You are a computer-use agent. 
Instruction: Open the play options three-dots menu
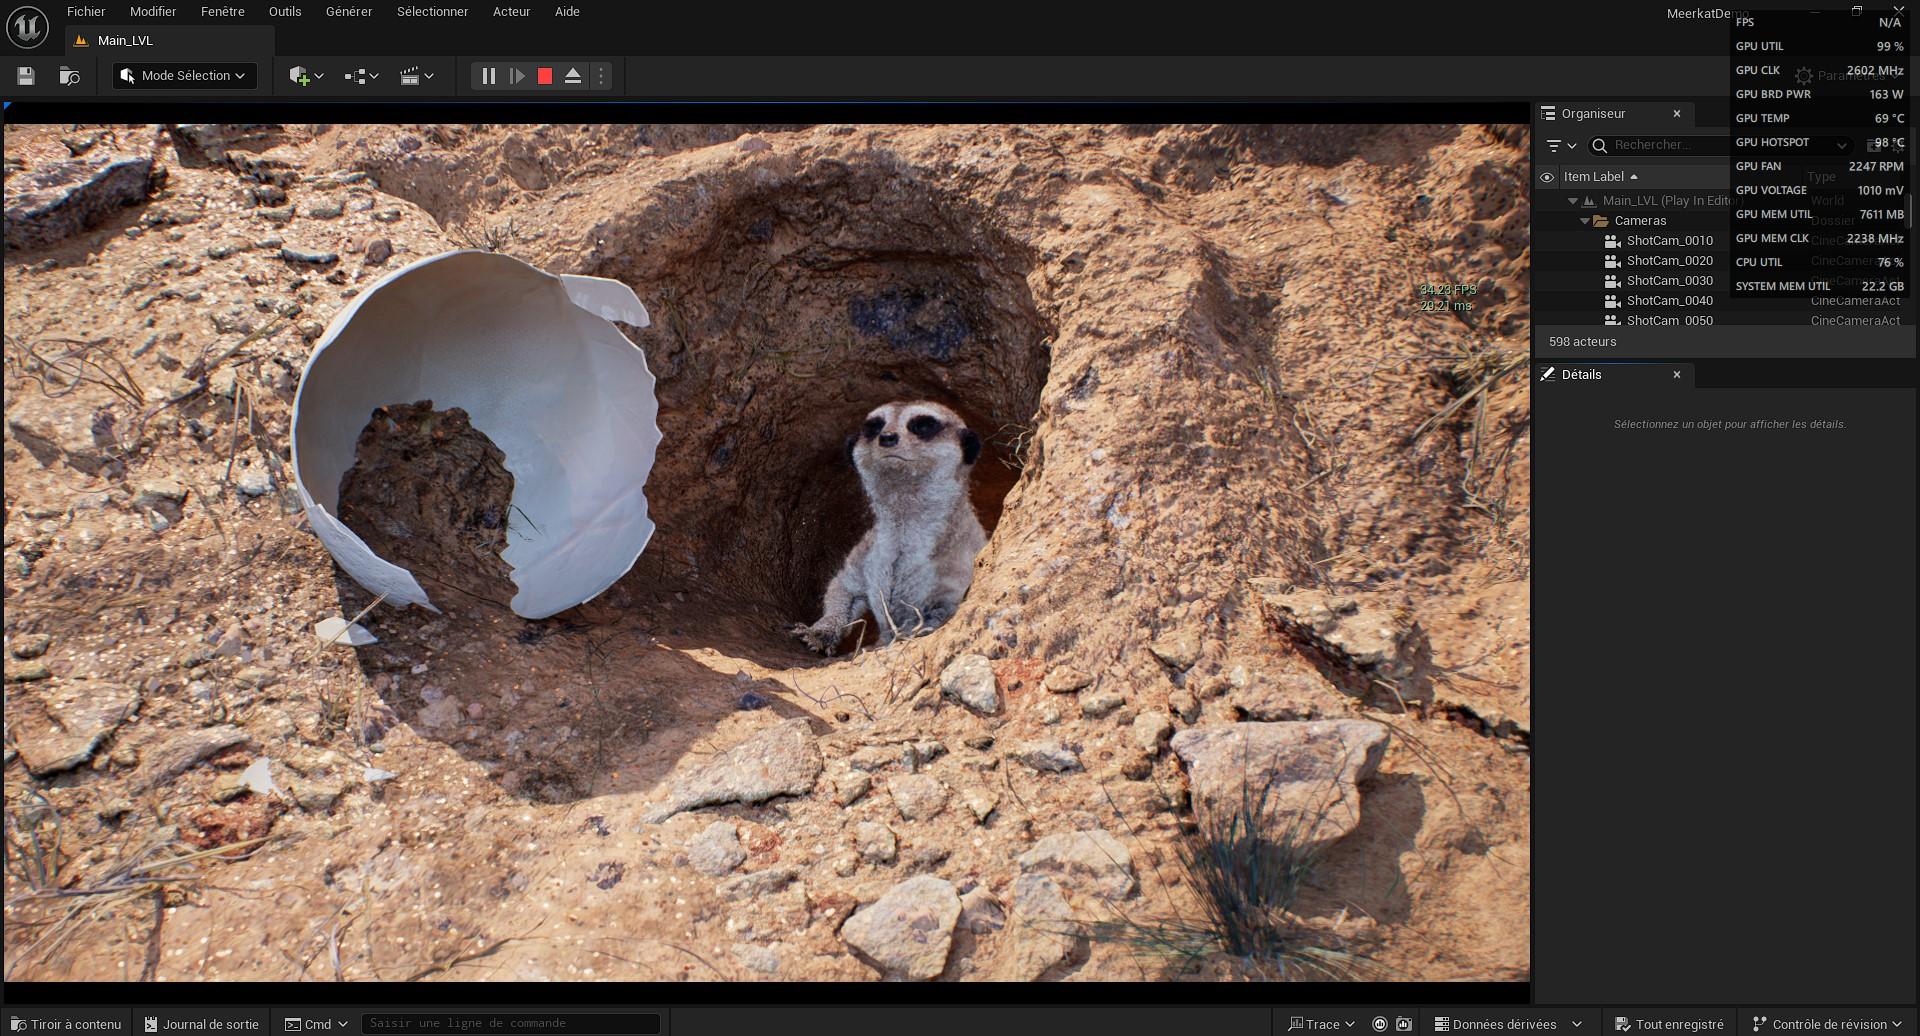click(x=601, y=76)
